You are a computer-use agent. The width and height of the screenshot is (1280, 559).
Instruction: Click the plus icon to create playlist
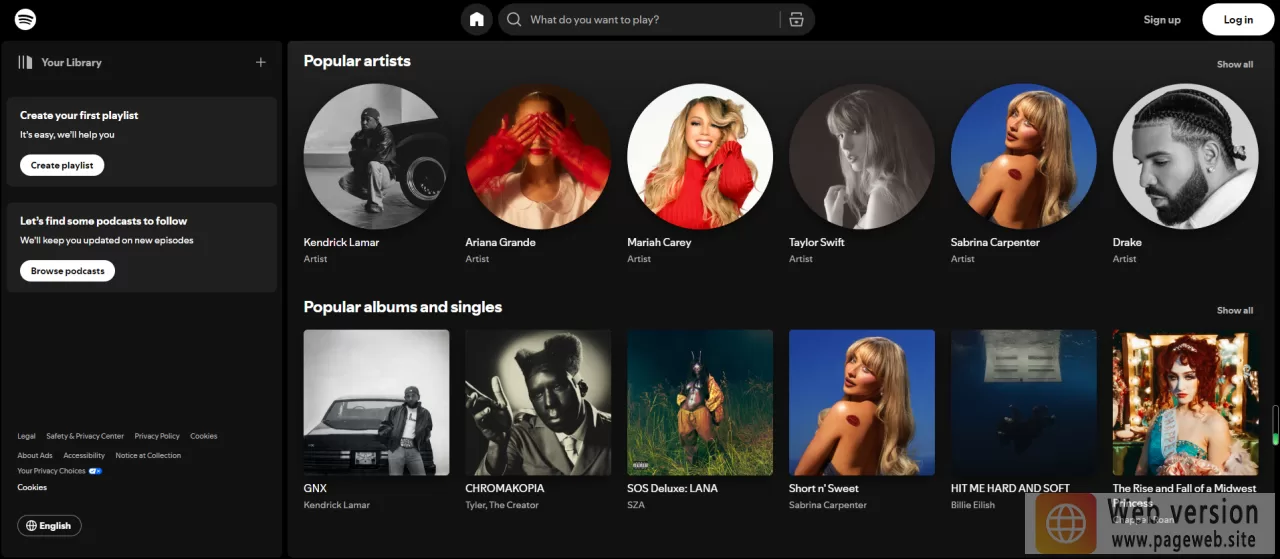pos(261,62)
